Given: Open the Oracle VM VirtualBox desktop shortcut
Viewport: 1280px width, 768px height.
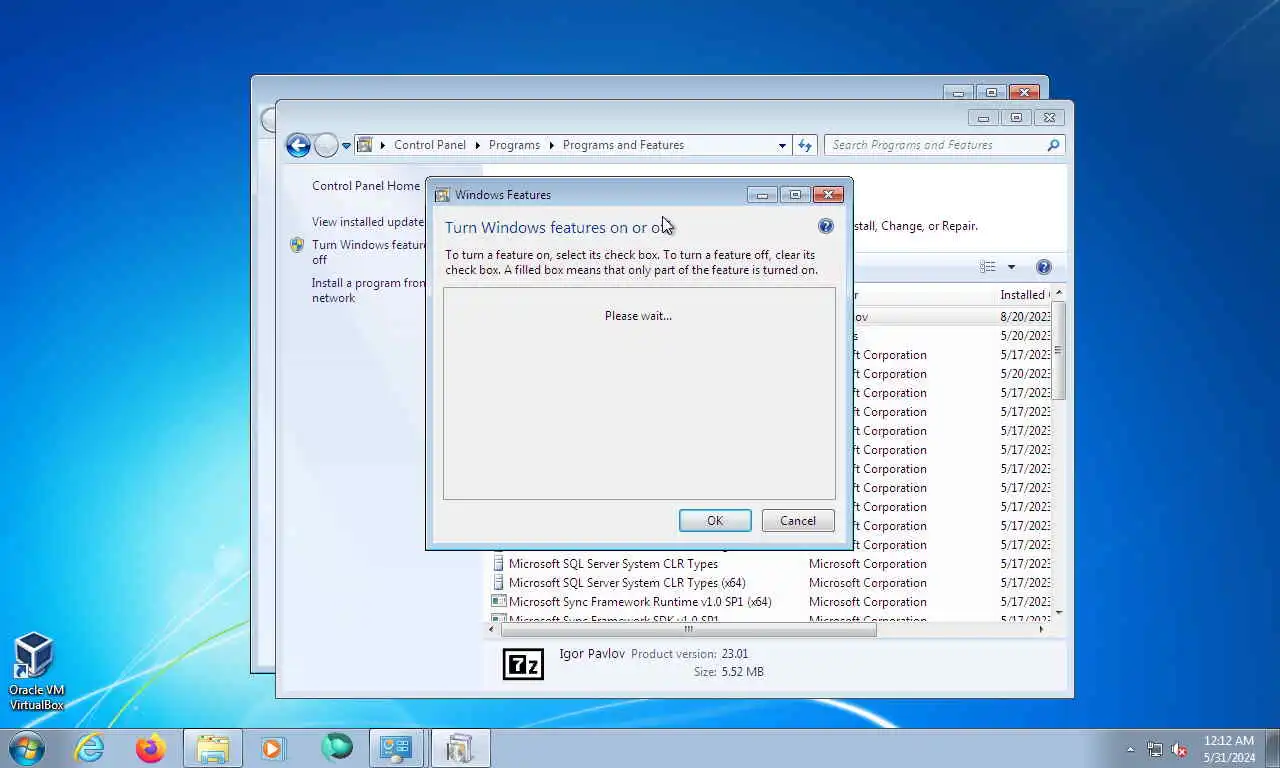Looking at the screenshot, I should click(36, 671).
